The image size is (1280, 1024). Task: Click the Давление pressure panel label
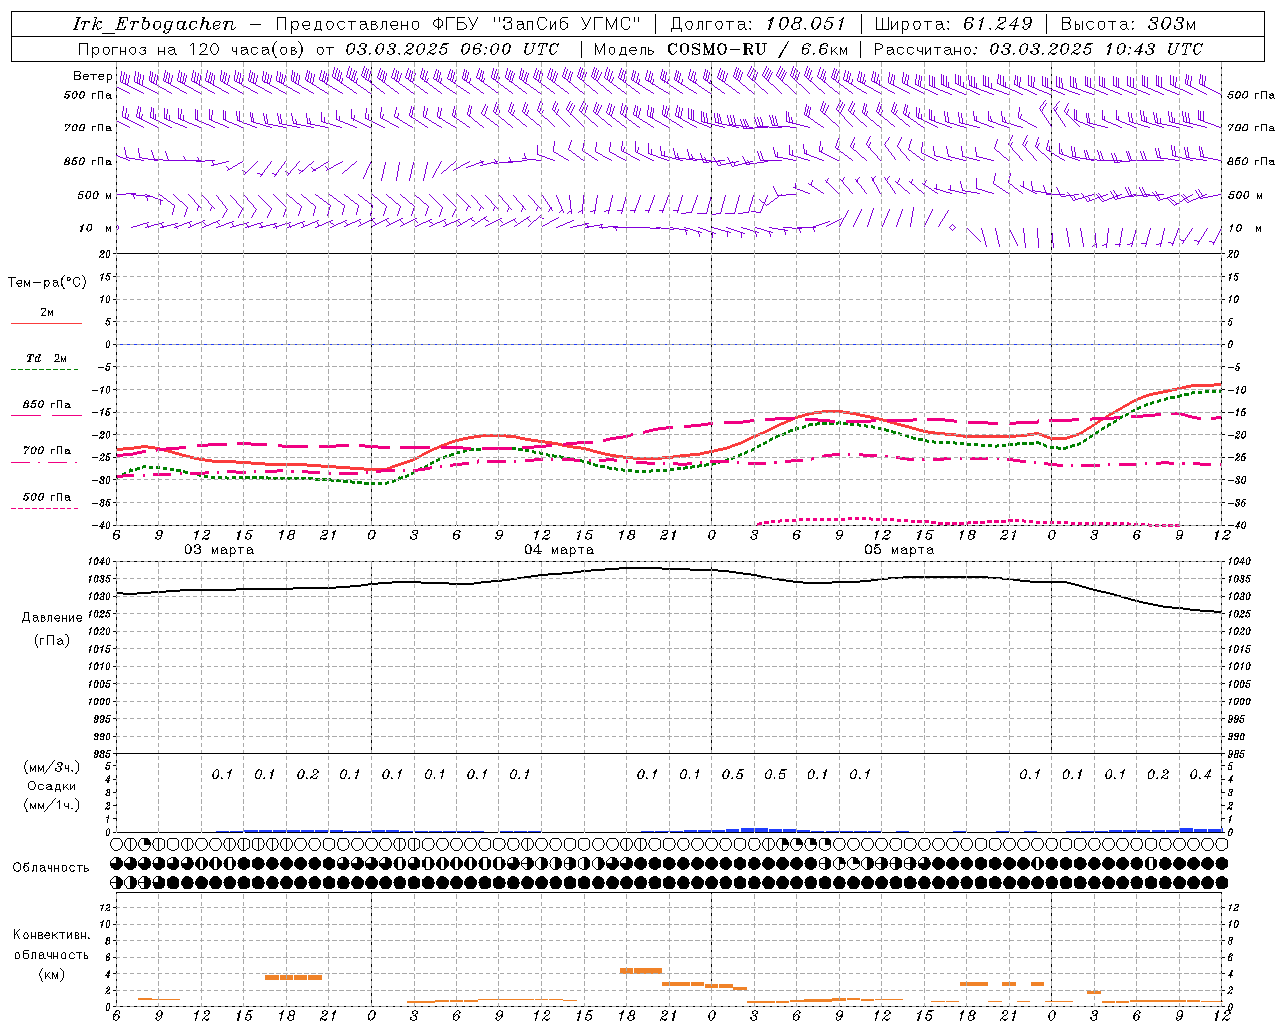[52, 618]
